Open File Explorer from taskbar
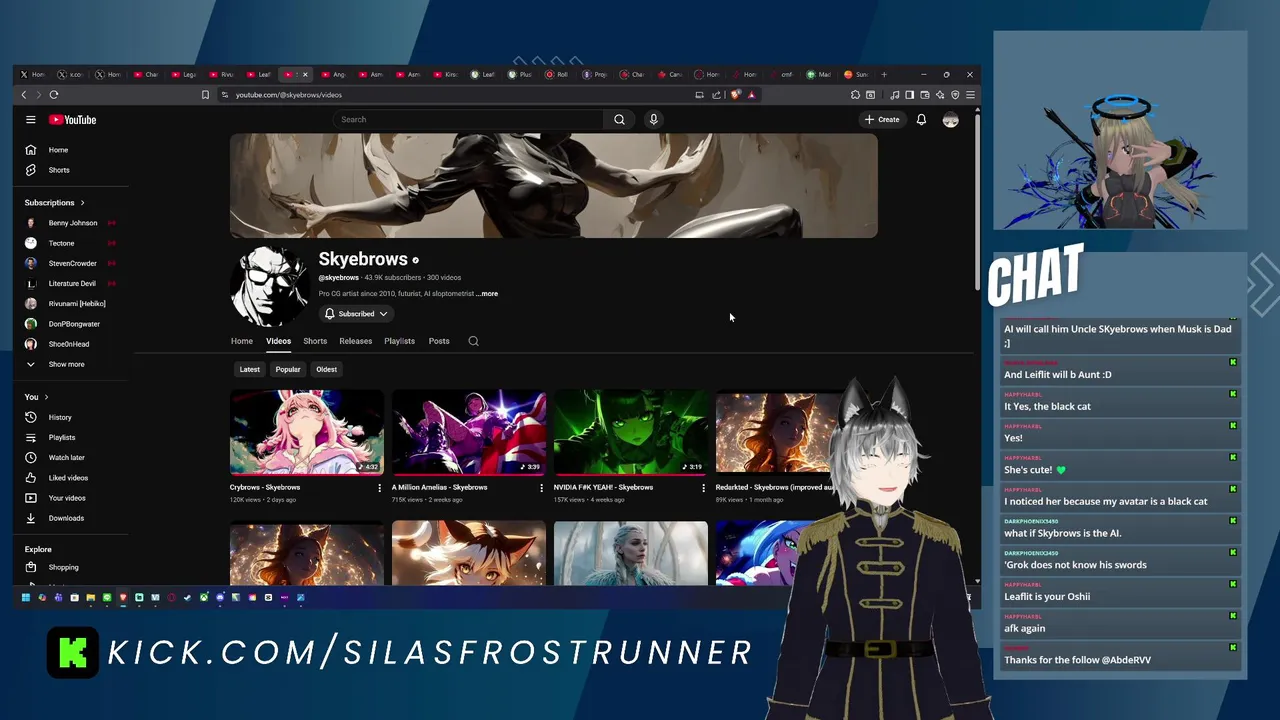 pos(90,597)
